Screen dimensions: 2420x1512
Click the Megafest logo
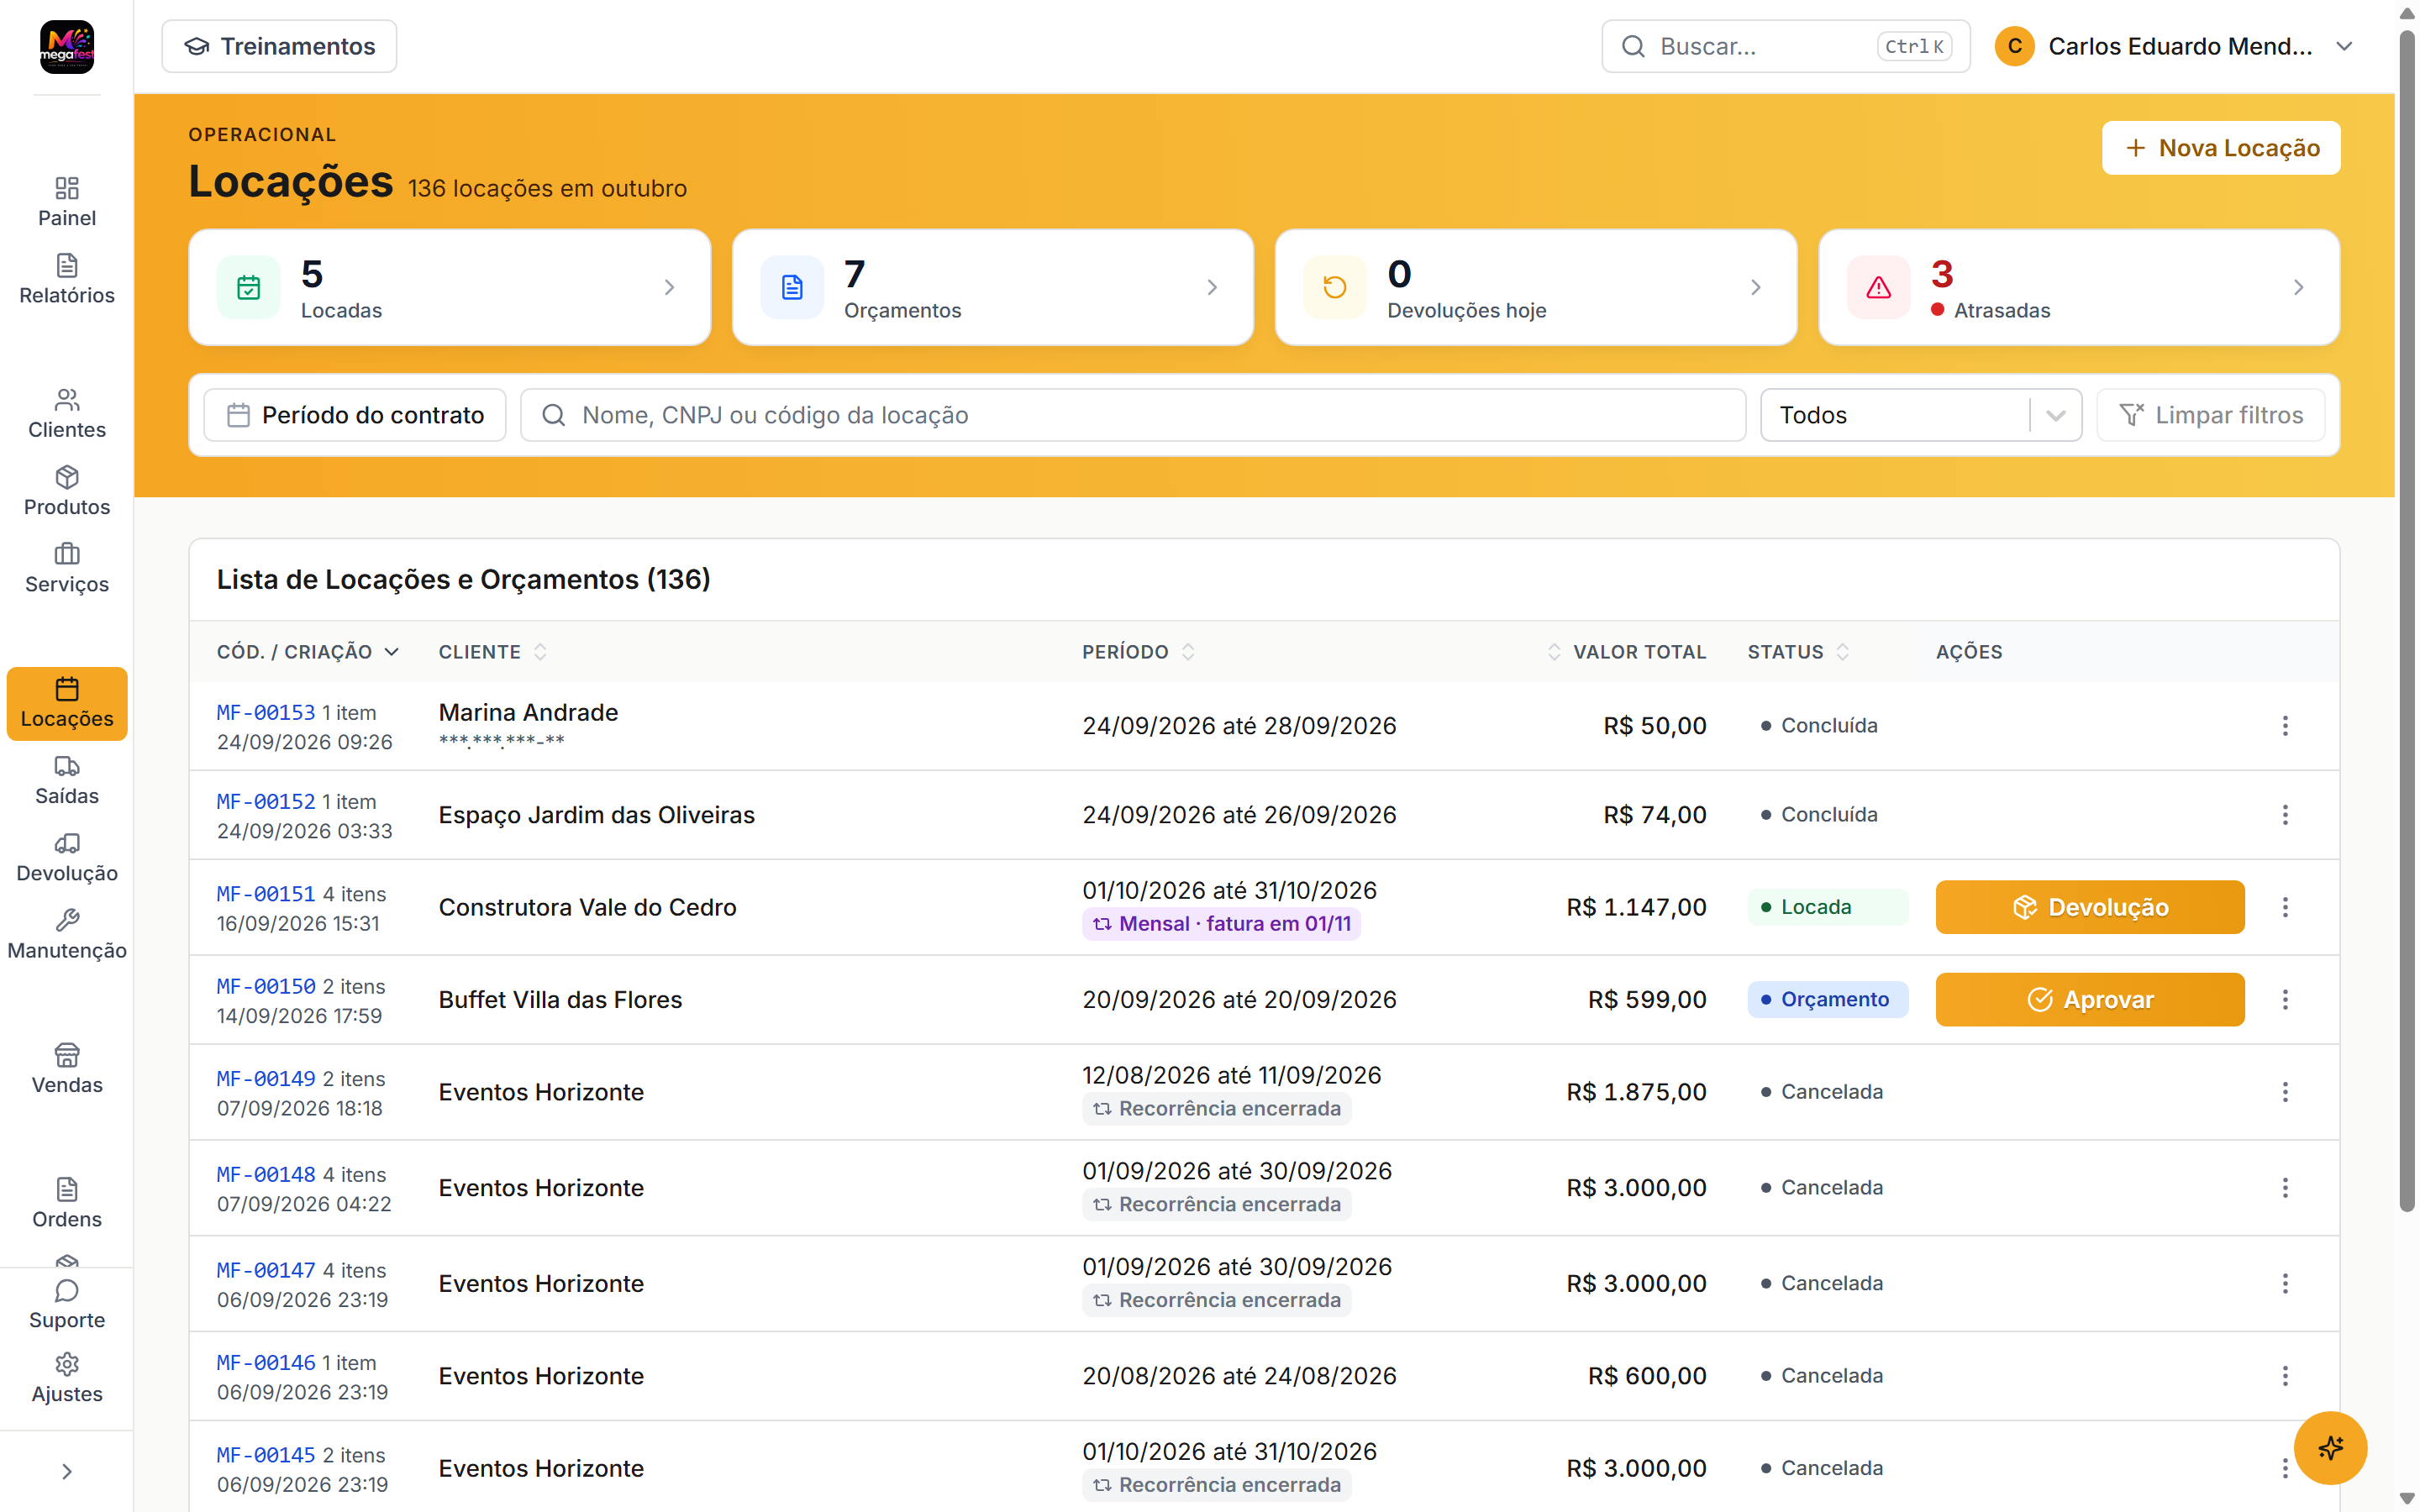[x=67, y=47]
